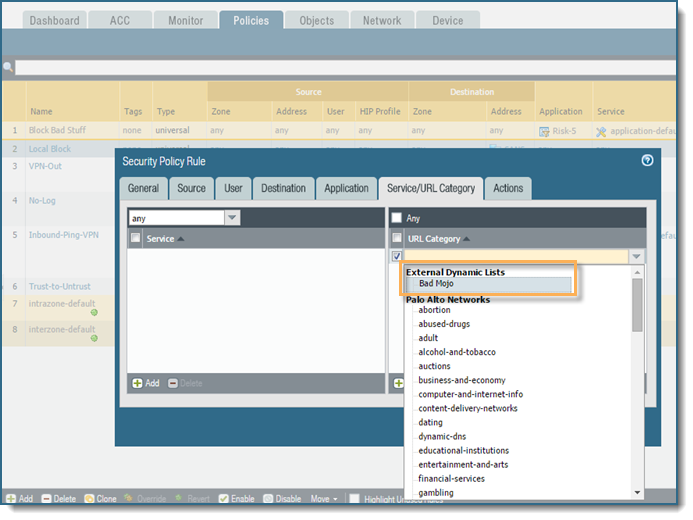The height and width of the screenshot is (520, 693).
Task: Click the green status dot on interzone-default
Action: pyautogui.click(x=94, y=338)
